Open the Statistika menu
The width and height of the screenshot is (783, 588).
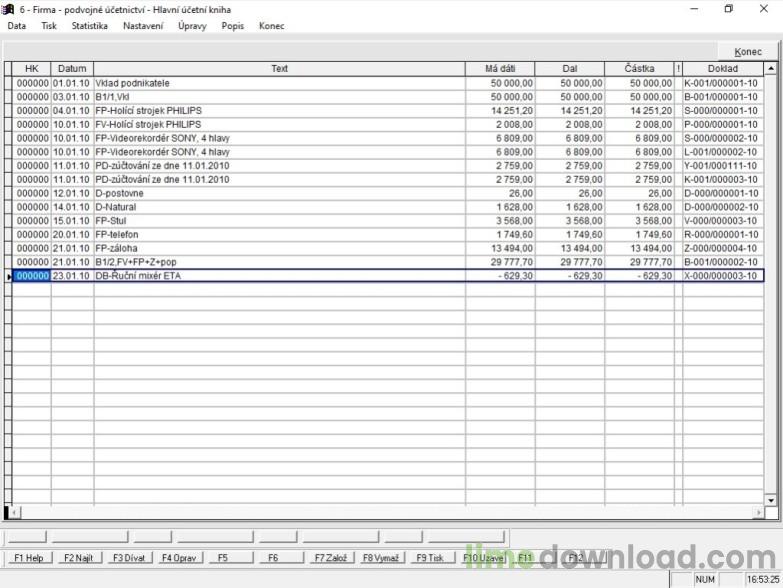coord(89,26)
